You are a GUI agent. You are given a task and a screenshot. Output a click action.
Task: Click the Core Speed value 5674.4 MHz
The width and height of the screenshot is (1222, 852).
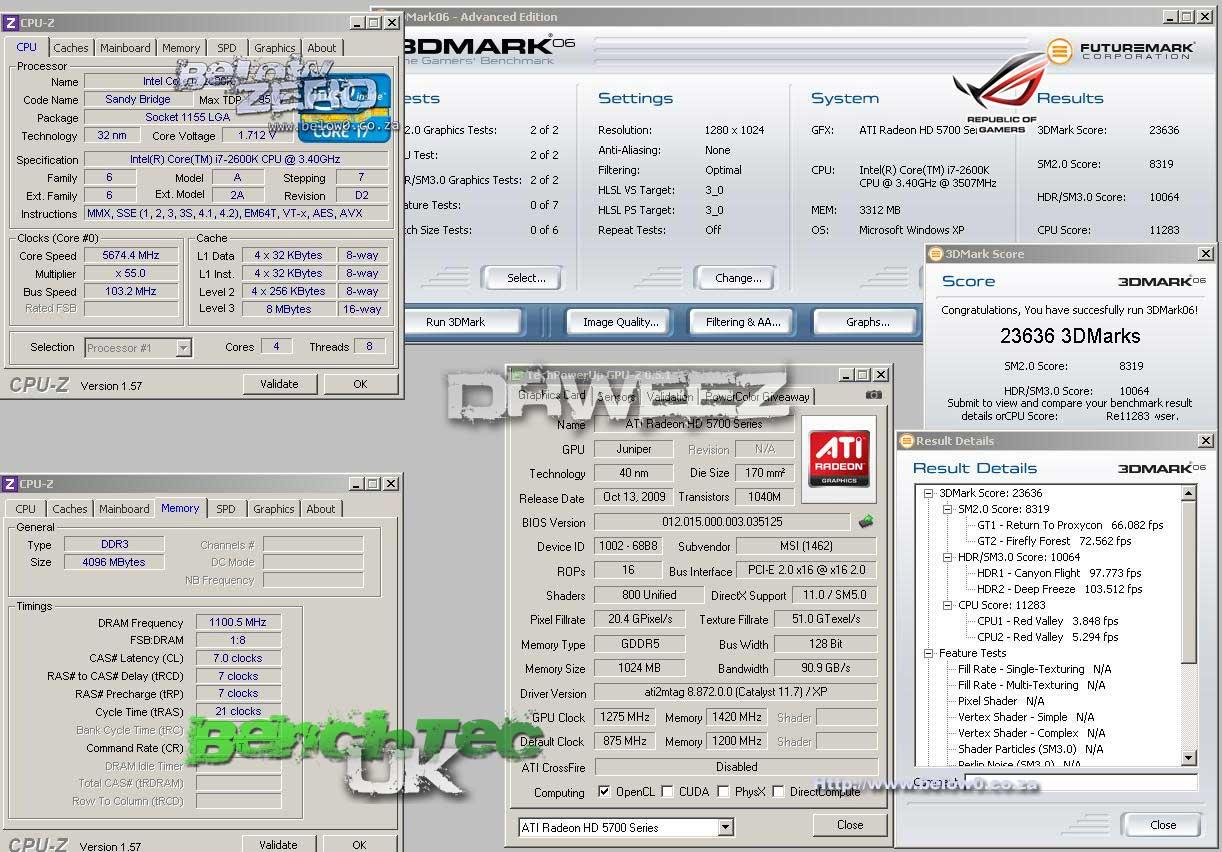[131, 255]
